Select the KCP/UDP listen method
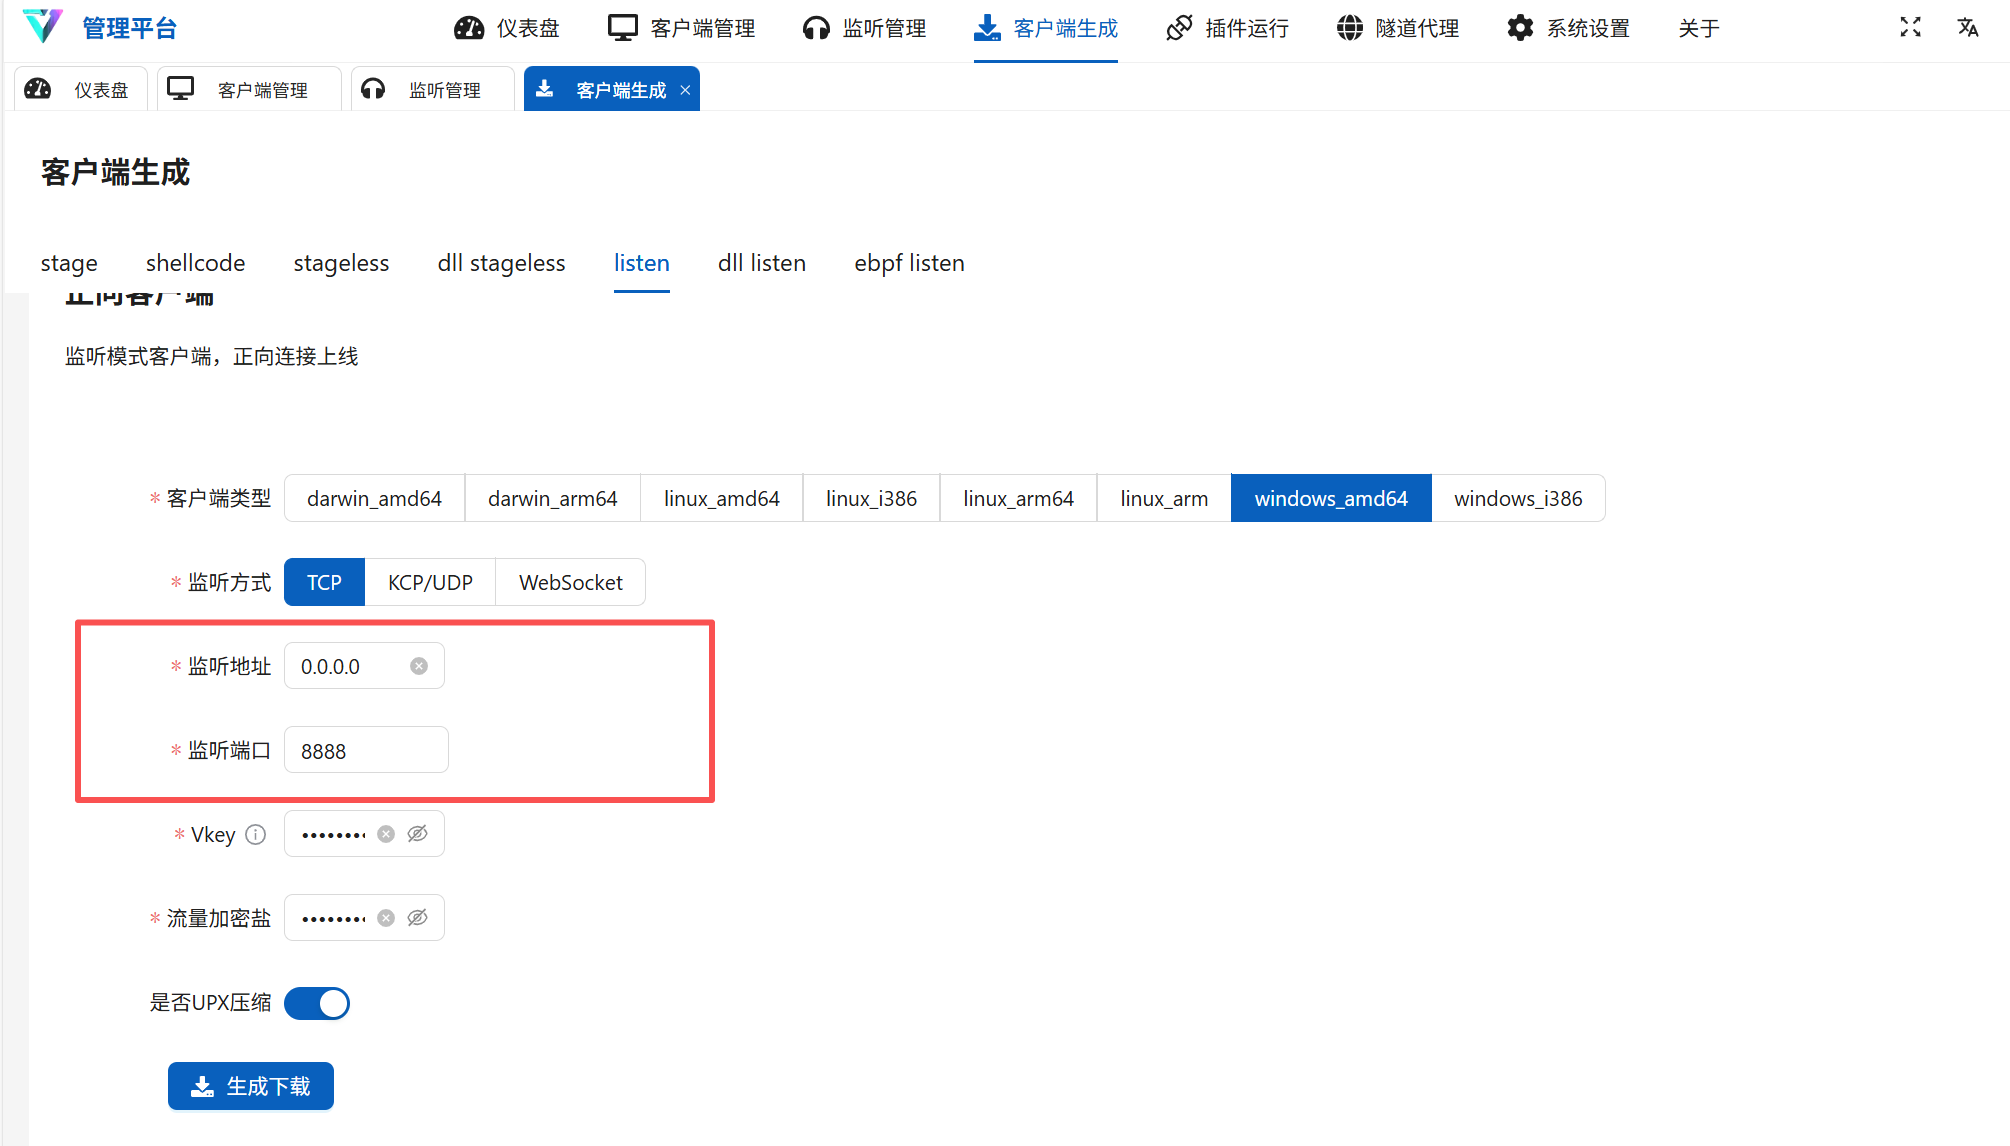Screen dimensions: 2010x1146 coord(430,582)
